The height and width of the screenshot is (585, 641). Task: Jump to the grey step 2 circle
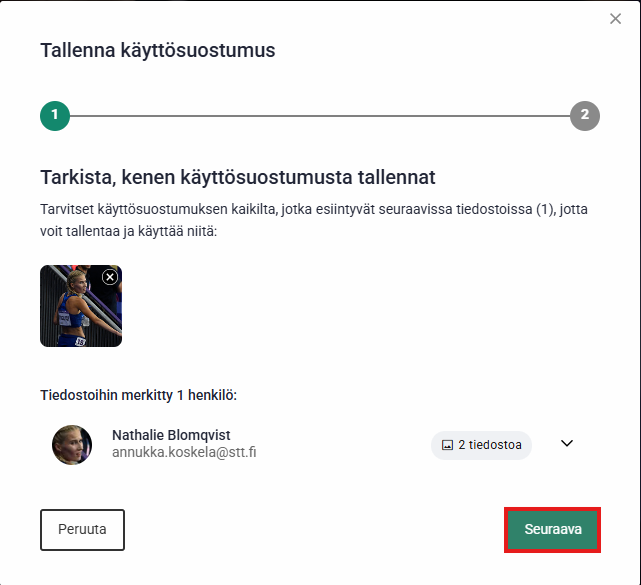585,115
